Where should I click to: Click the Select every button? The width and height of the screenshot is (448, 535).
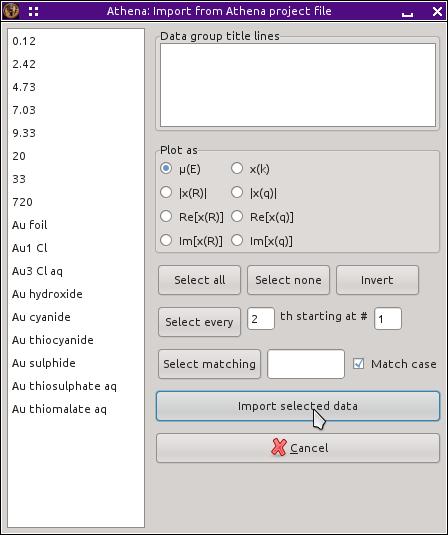click(200, 322)
